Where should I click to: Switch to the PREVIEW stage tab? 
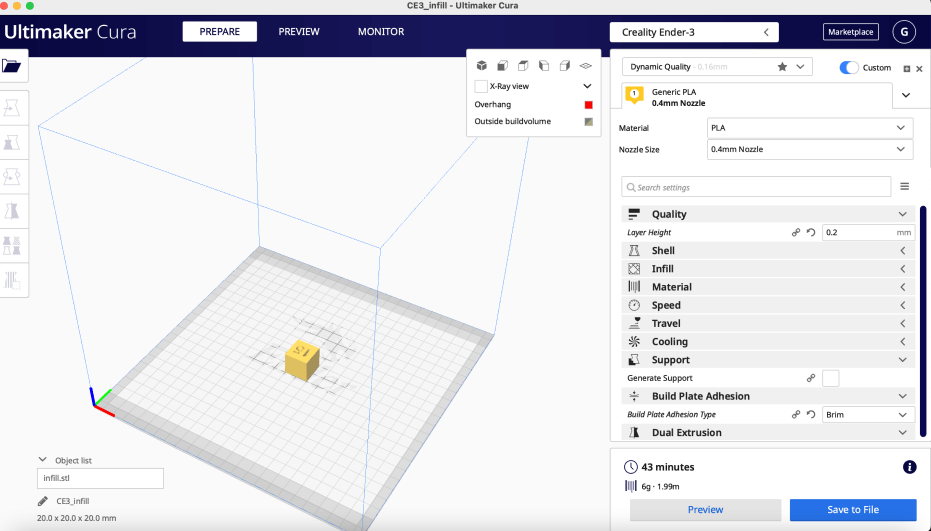[299, 31]
